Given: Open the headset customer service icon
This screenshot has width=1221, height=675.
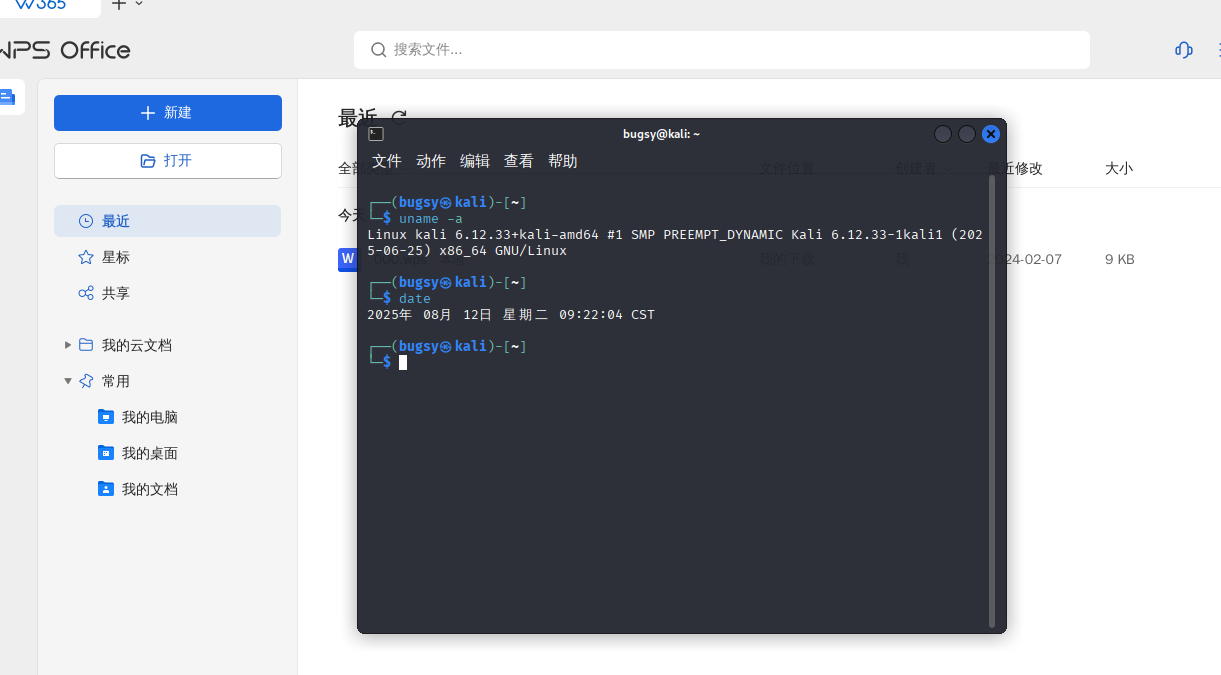Looking at the screenshot, I should pyautogui.click(x=1184, y=50).
